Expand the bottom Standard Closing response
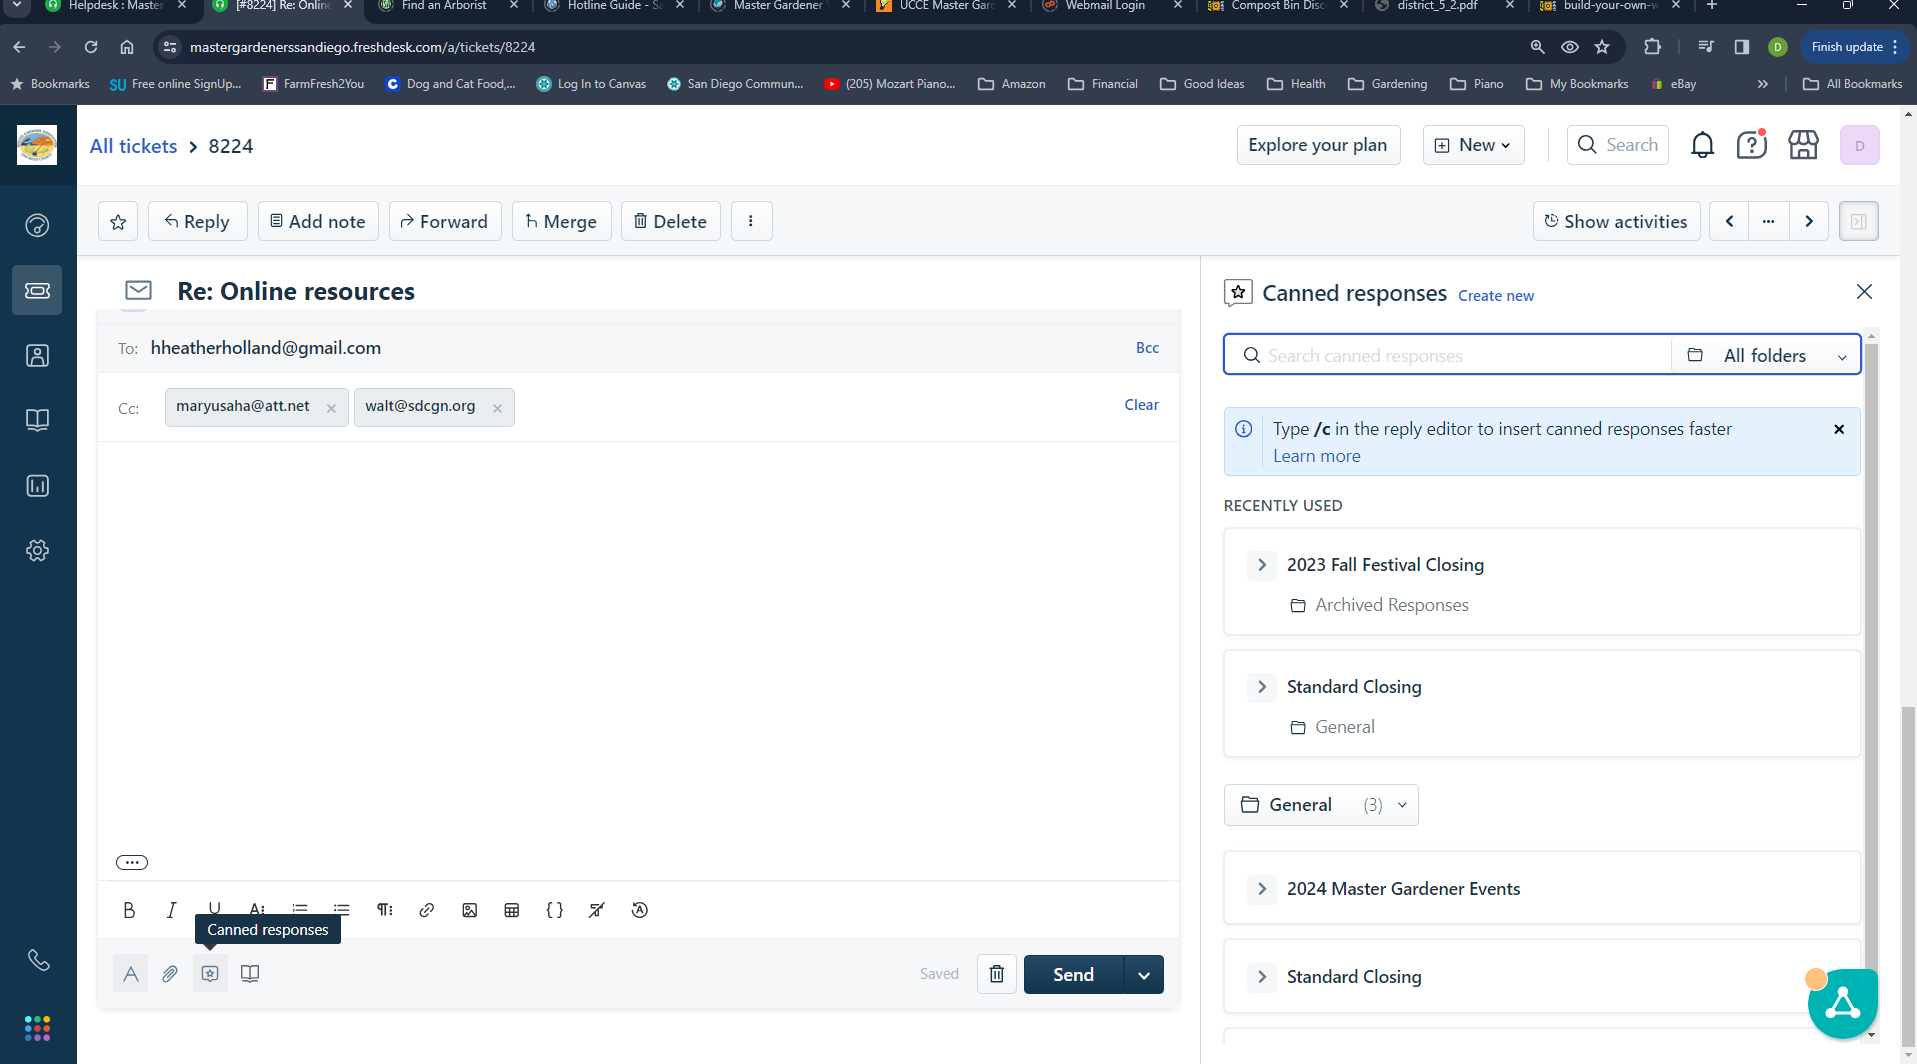 1262,977
